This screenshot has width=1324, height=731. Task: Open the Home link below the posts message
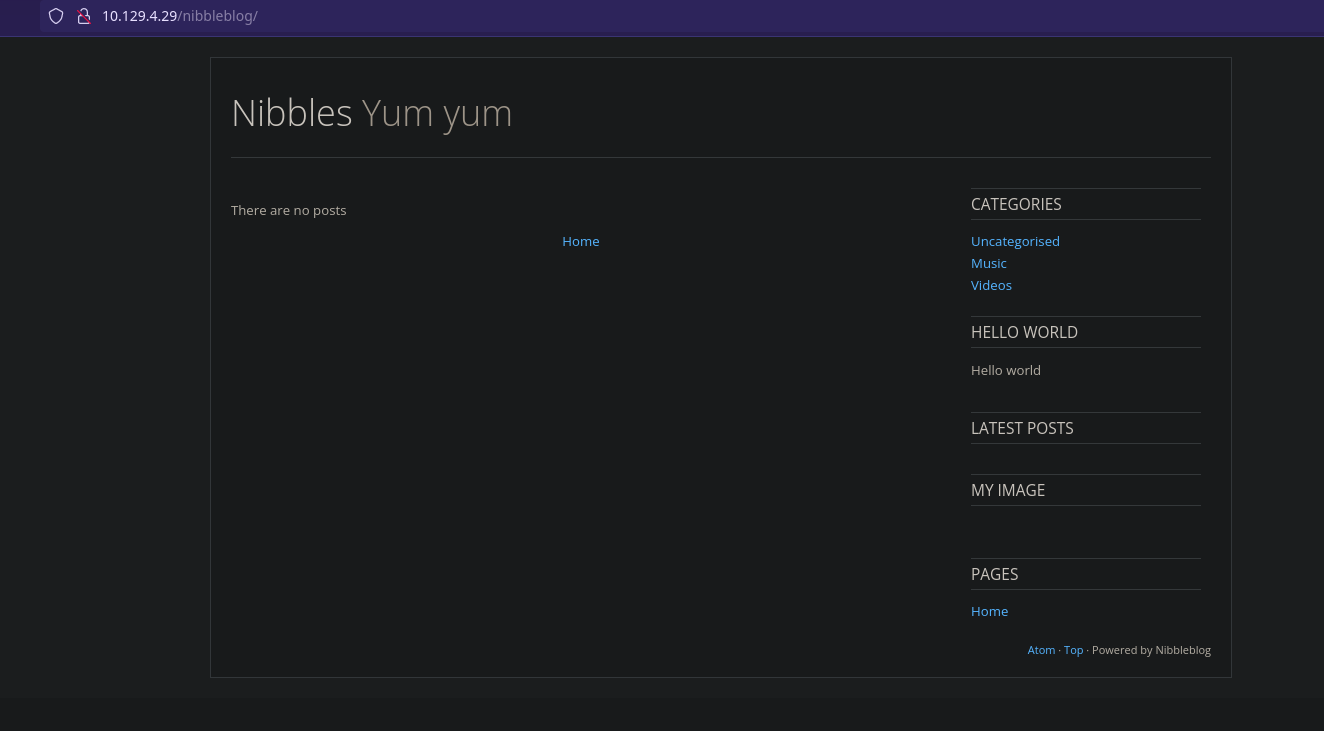(580, 241)
